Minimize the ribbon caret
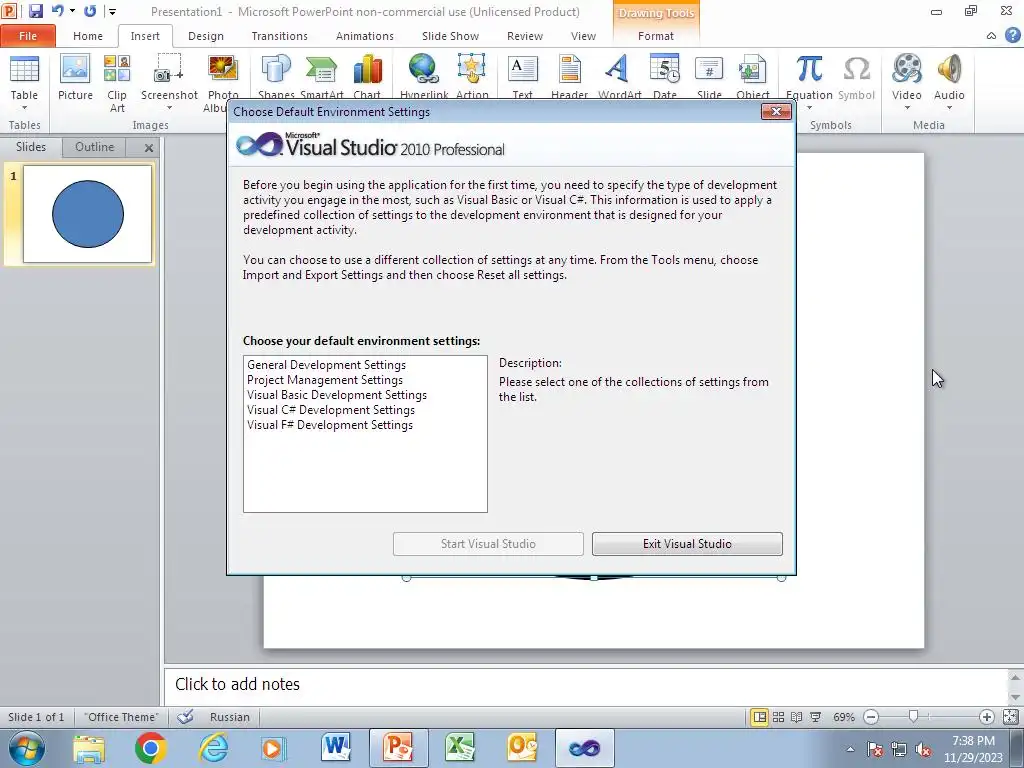Screen dimensions: 1024x768 (991, 36)
